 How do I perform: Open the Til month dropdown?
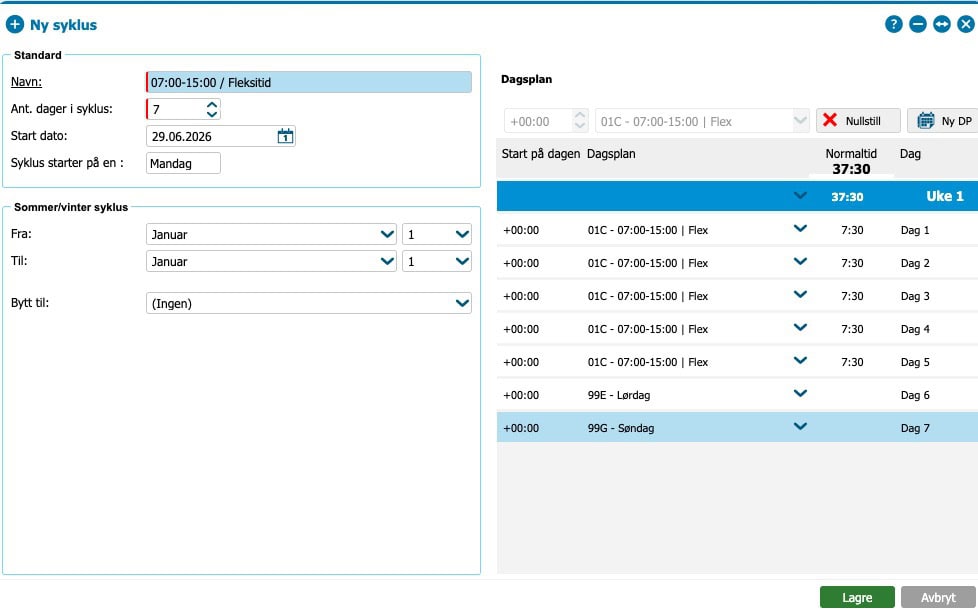coord(271,261)
